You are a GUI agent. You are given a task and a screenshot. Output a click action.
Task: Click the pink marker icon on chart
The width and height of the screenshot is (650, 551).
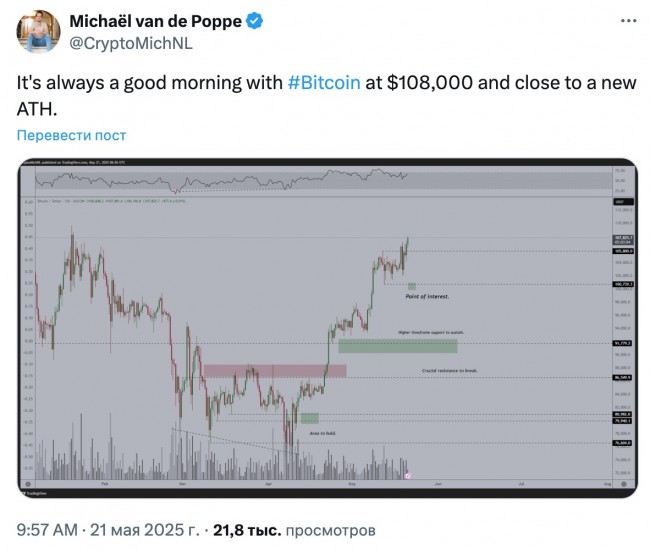click(x=408, y=476)
